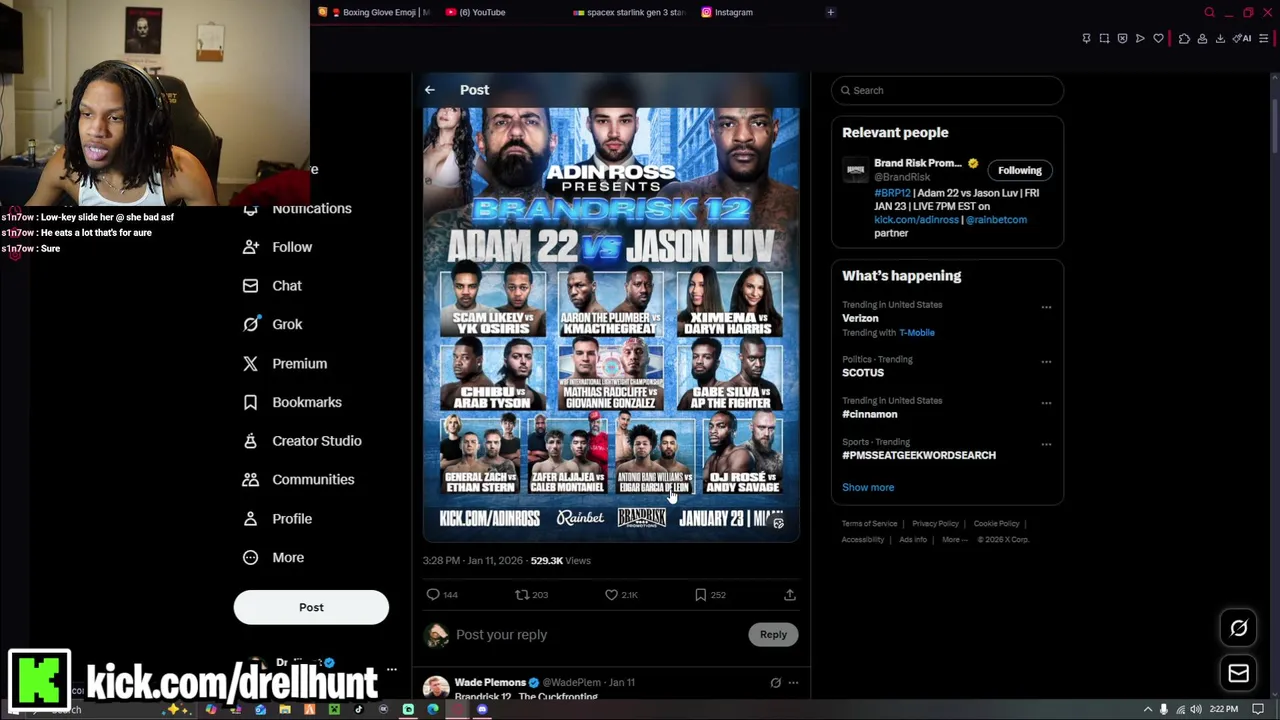Click the Grok icon in the sidebar
Screen dimensions: 1280x720
250,324
